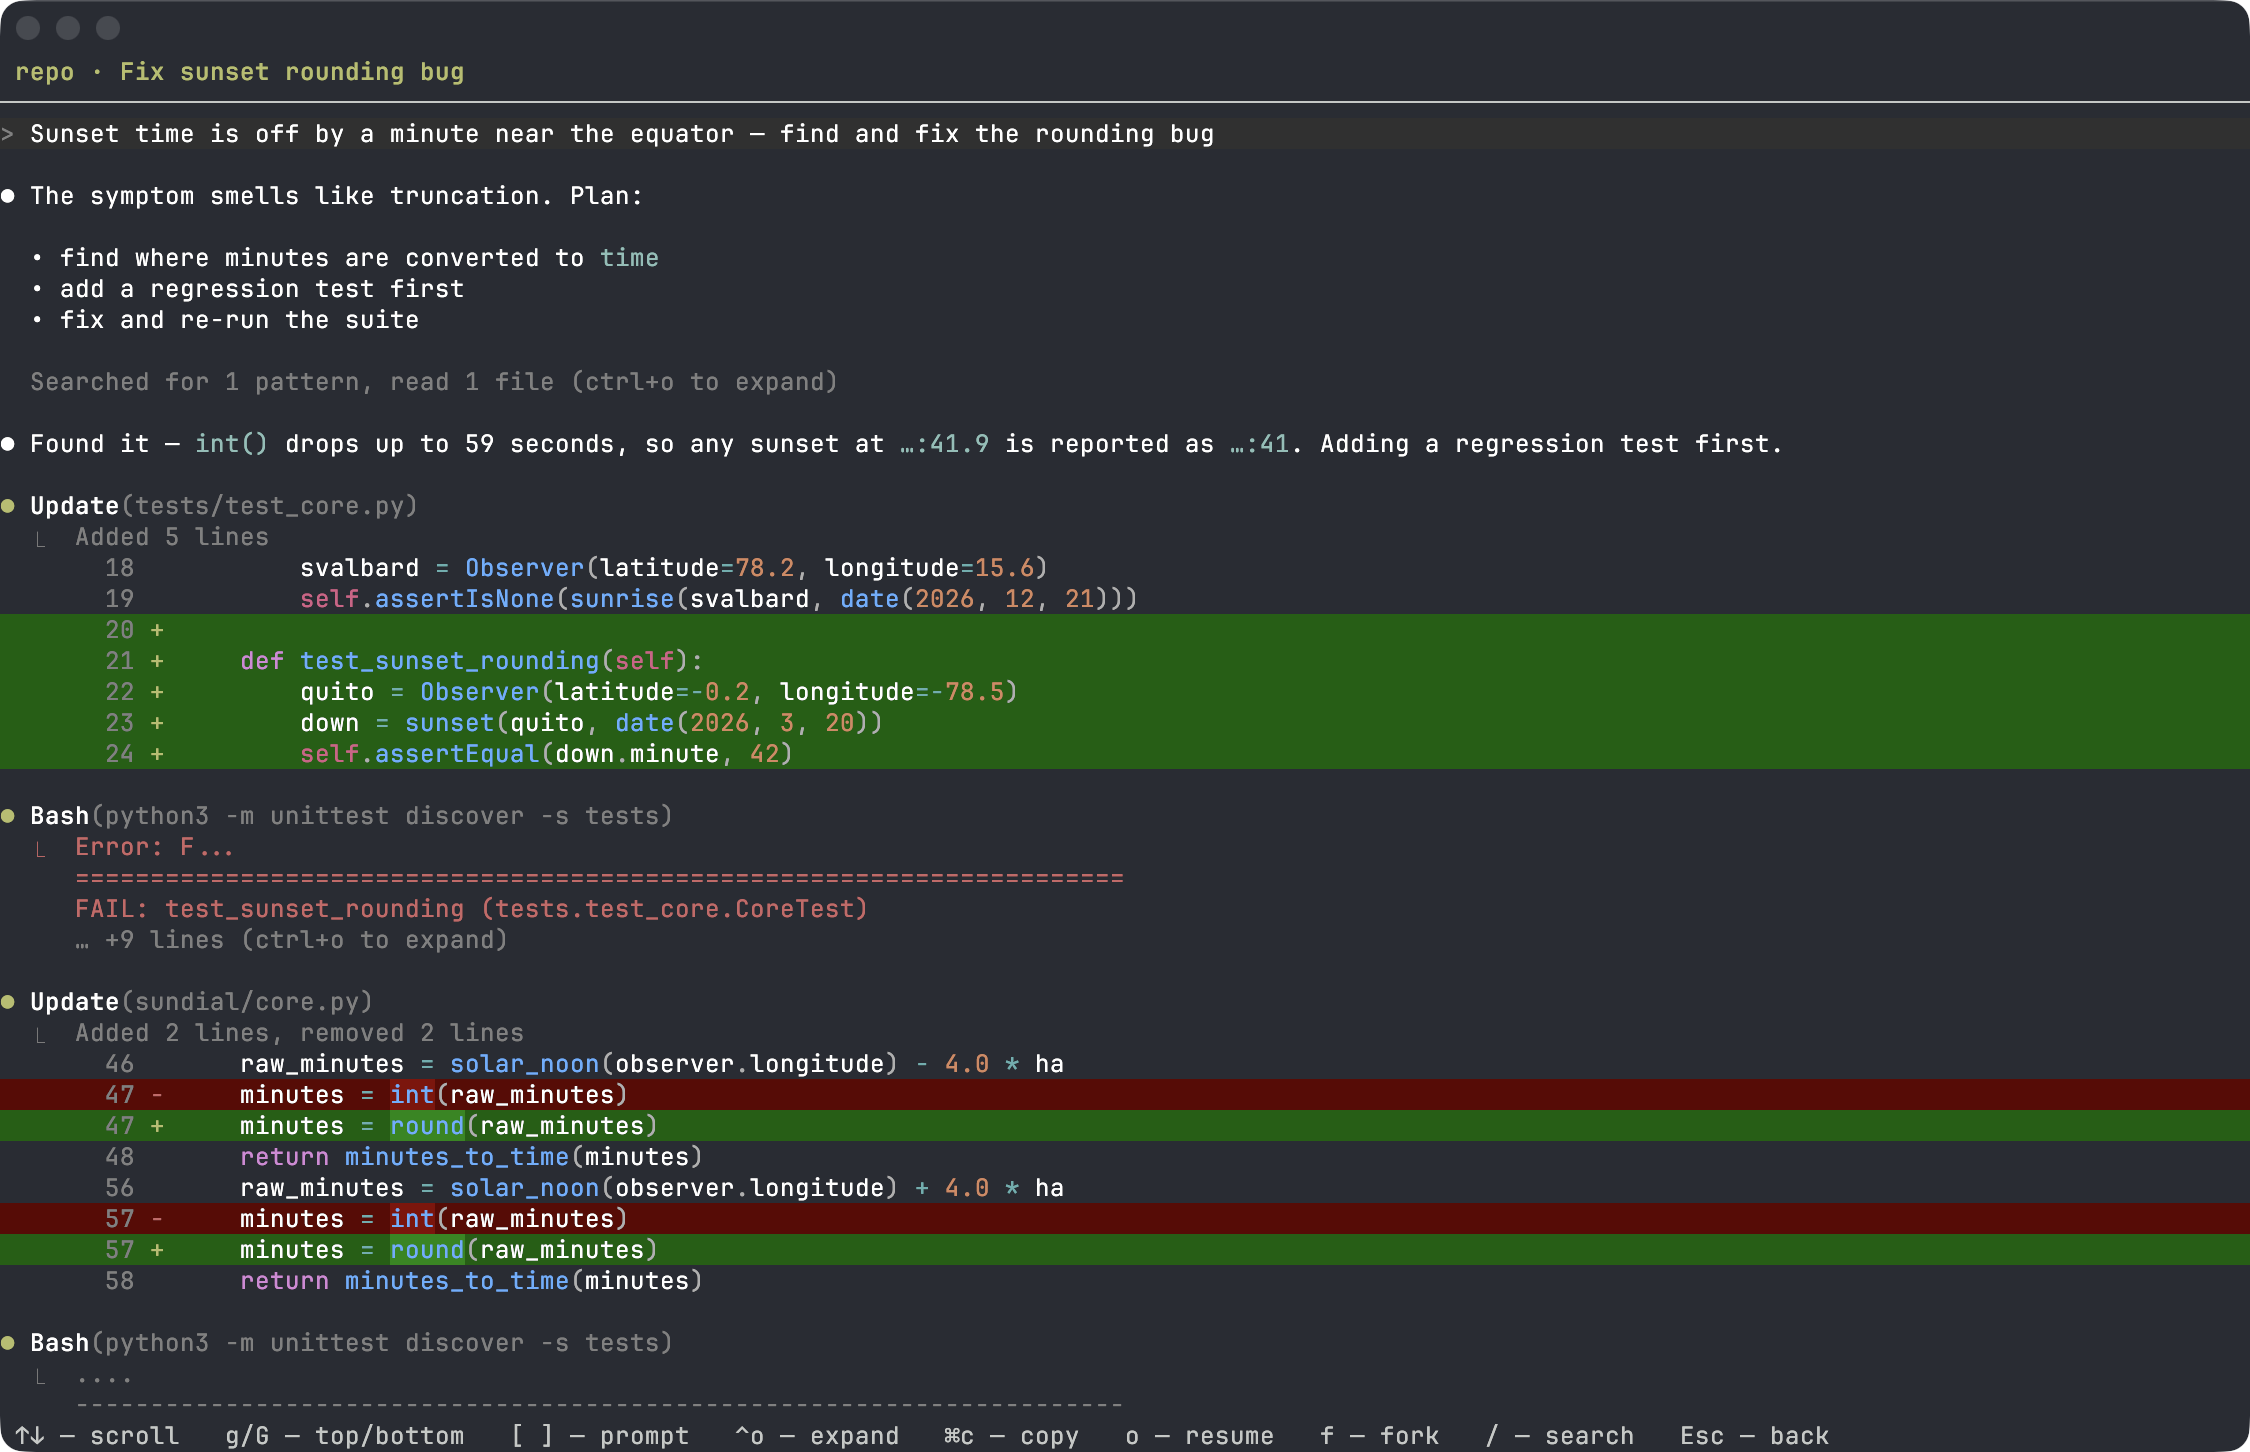Click plan item 'find where minutes are converted to time'

[x=359, y=258]
